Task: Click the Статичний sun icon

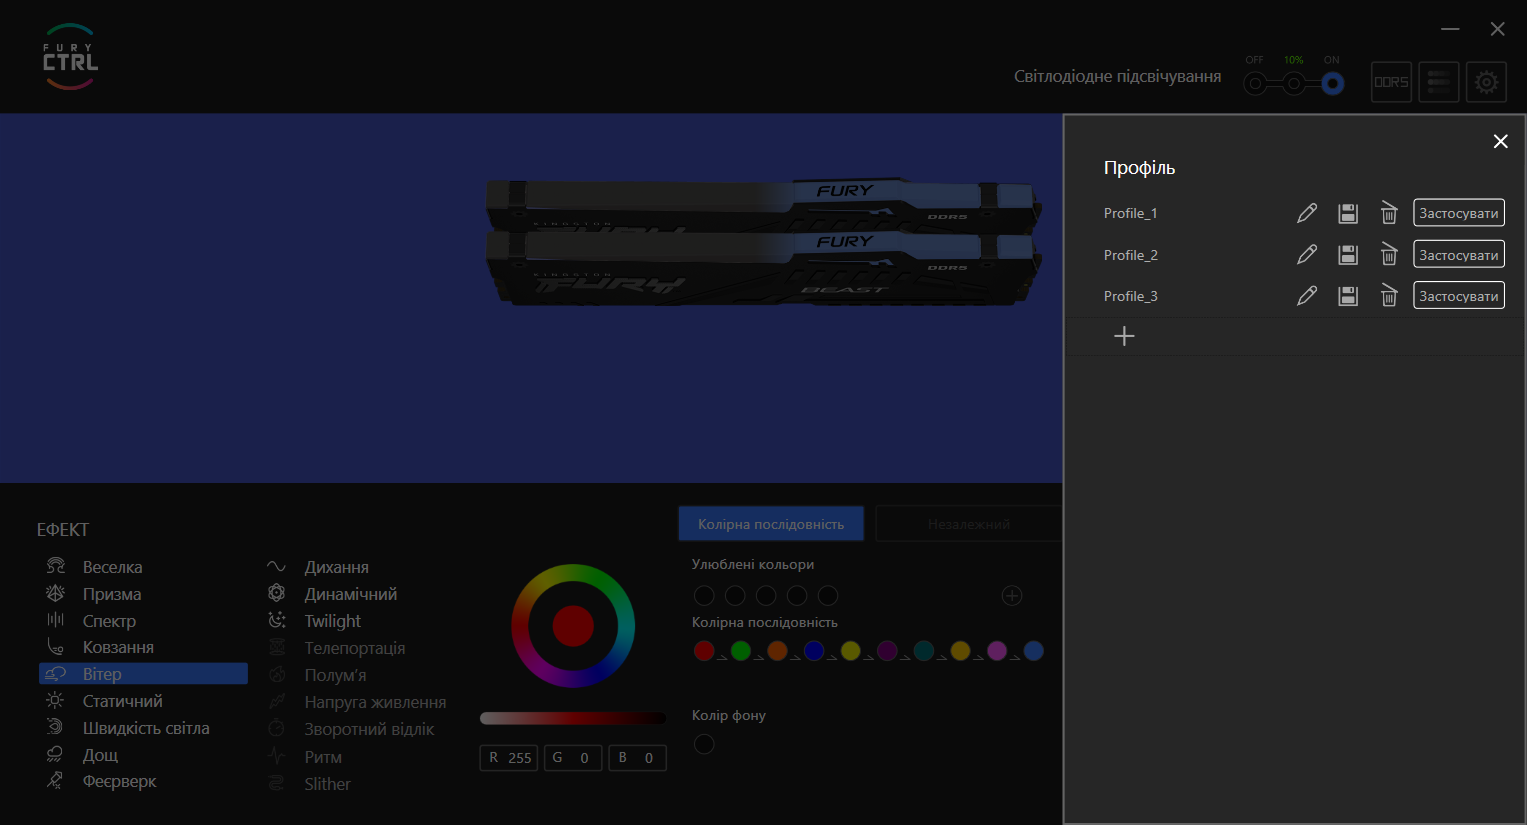Action: [56, 701]
